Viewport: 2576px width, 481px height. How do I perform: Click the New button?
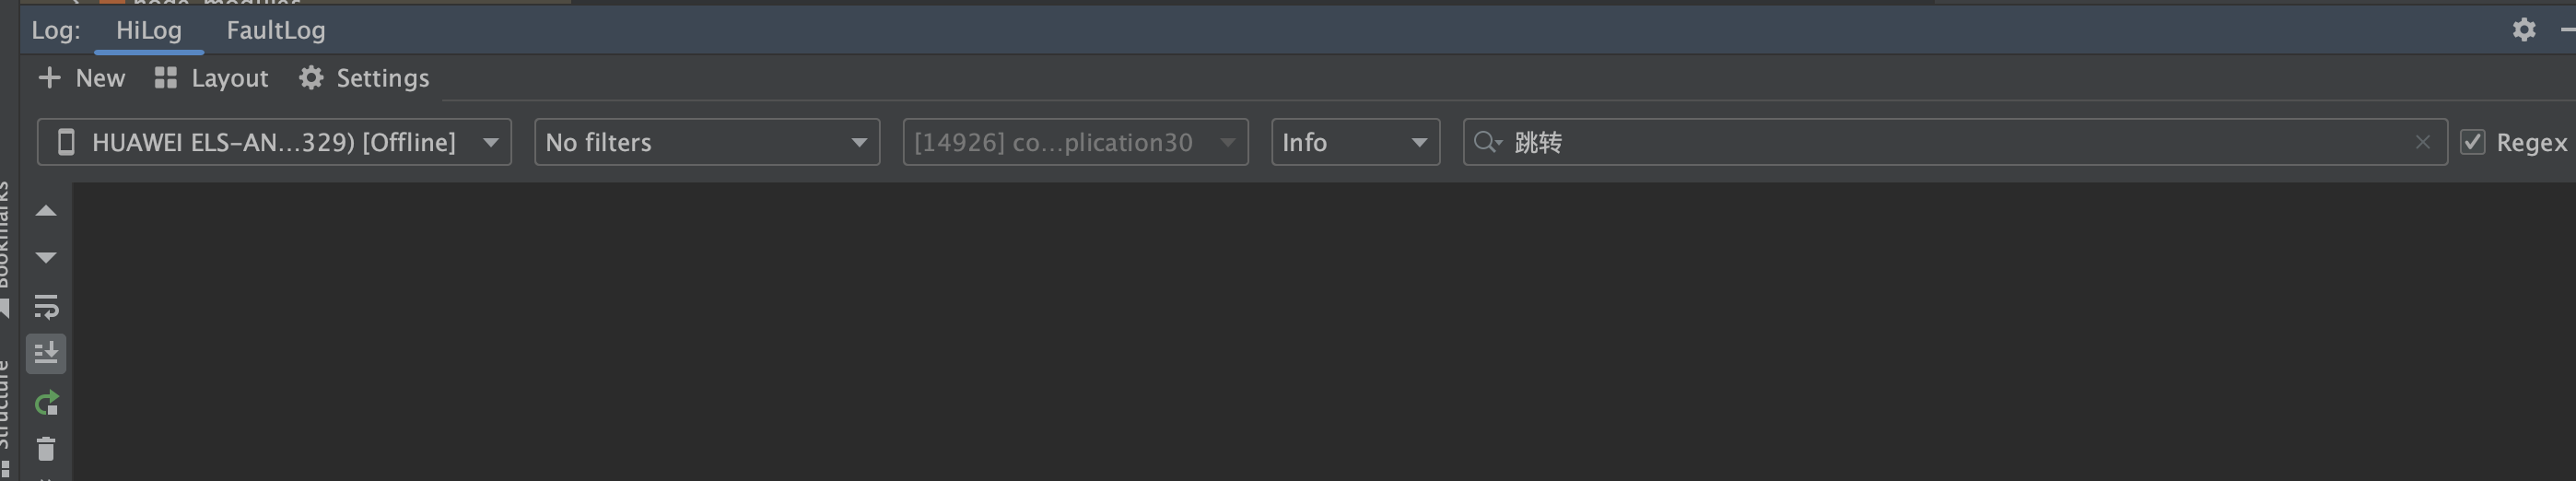point(82,78)
